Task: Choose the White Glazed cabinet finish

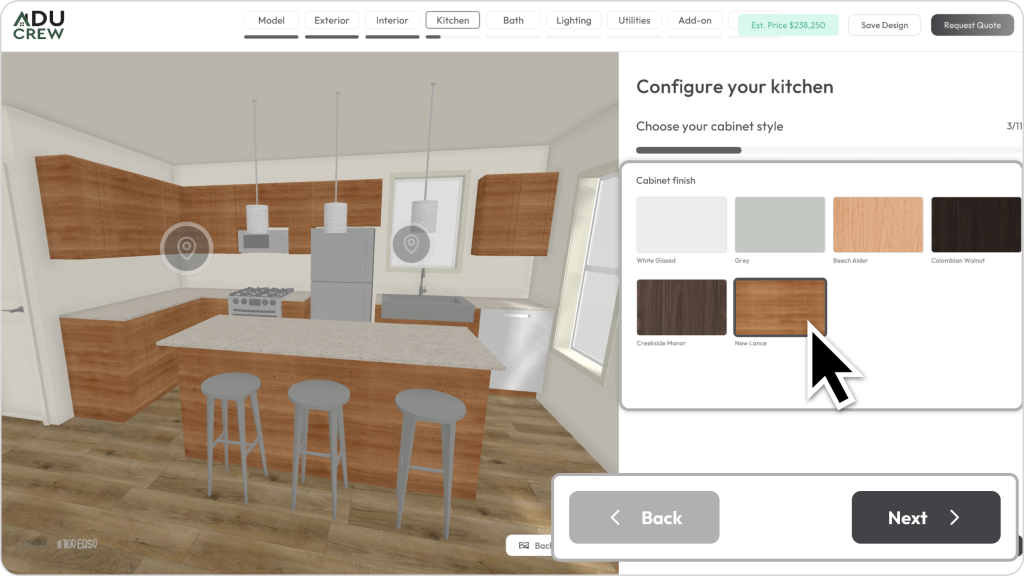Action: click(x=681, y=224)
